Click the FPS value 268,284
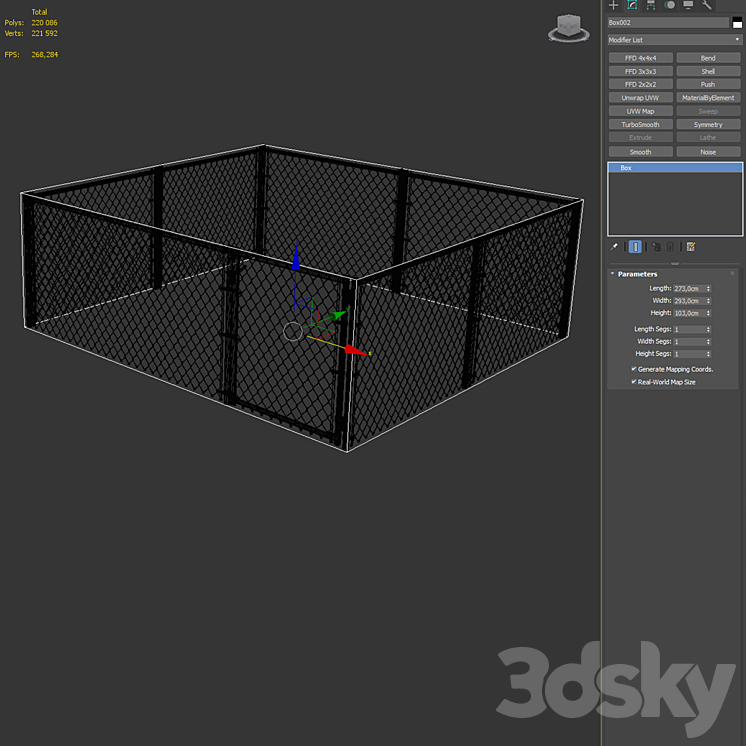746x746 pixels. [45, 55]
